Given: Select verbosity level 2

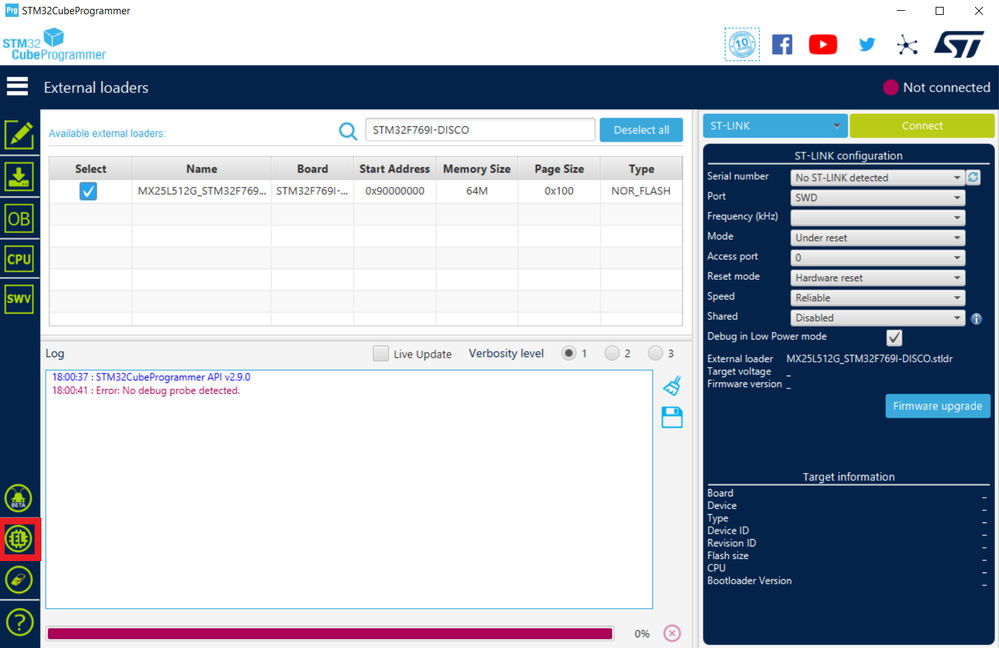Looking at the screenshot, I should 612,353.
